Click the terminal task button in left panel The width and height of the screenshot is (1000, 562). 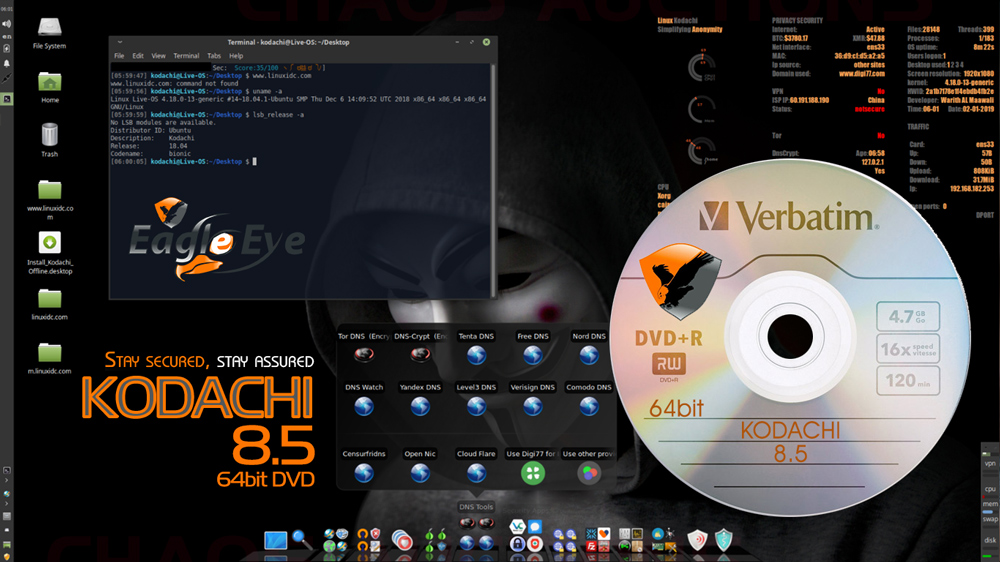tap(6, 99)
